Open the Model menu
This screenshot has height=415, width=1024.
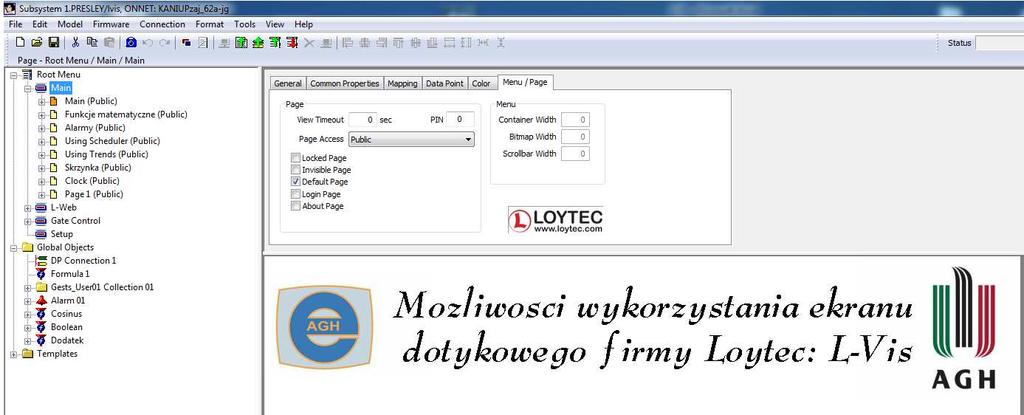(70, 24)
